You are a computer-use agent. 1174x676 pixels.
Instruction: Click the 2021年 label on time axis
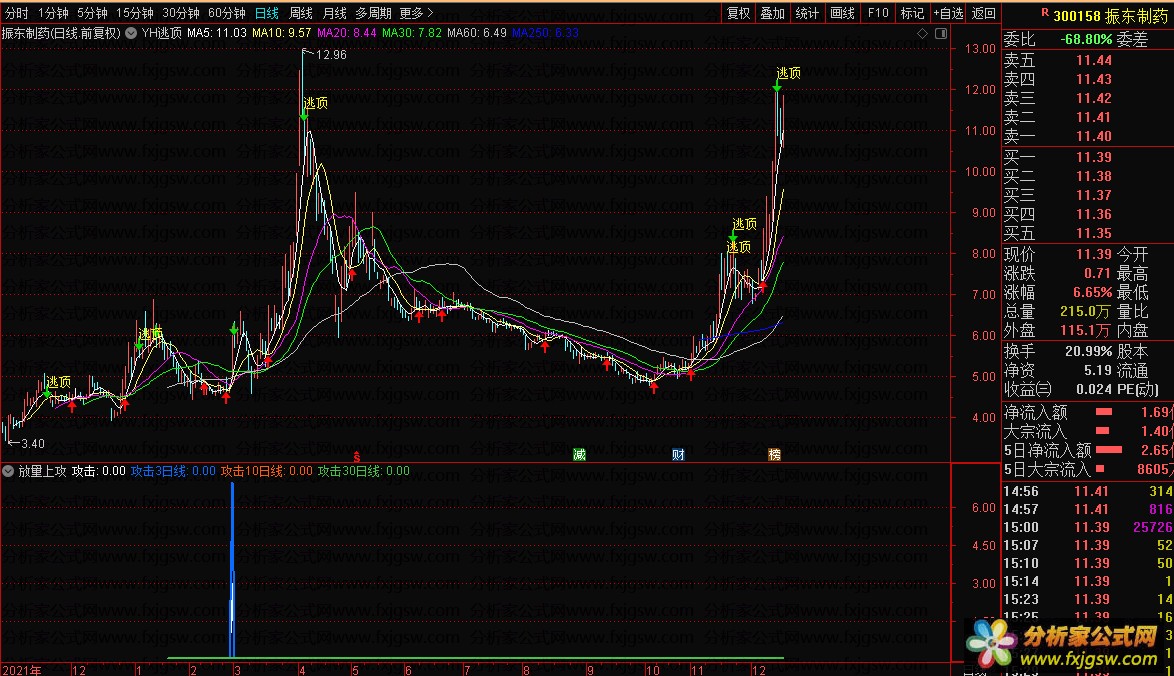pos(22,670)
